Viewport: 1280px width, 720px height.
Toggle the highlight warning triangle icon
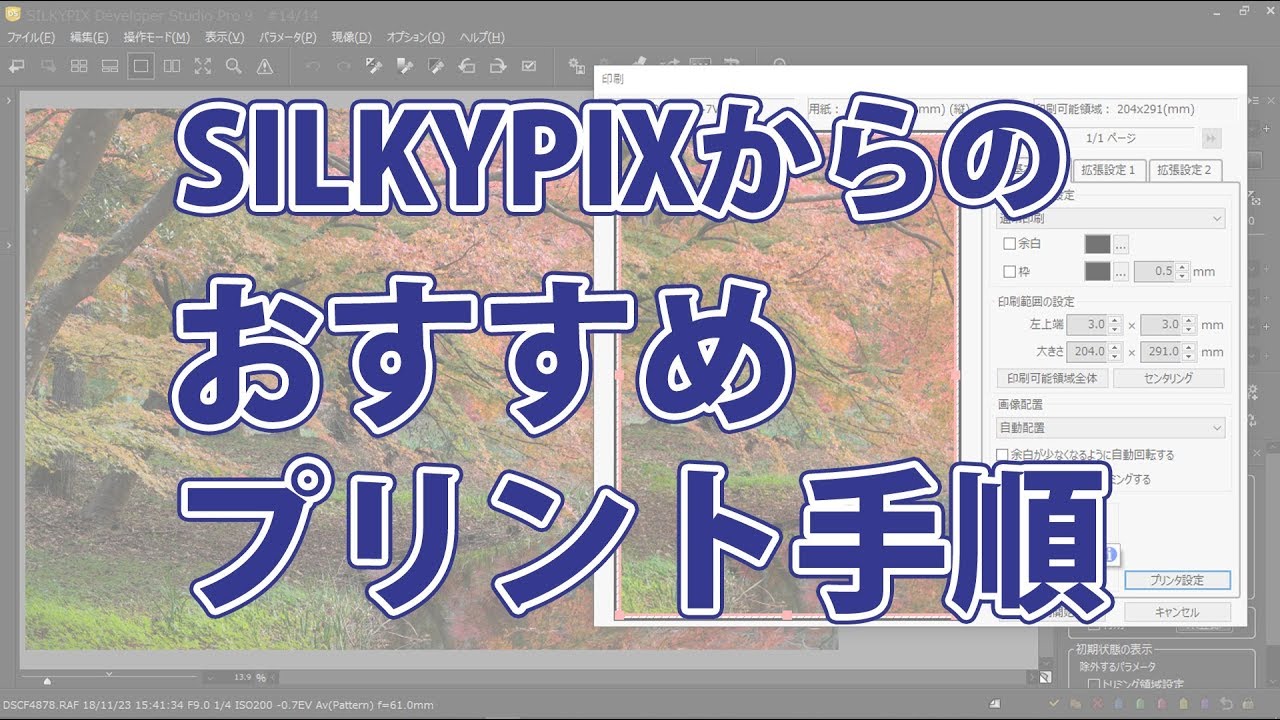pyautogui.click(x=264, y=66)
